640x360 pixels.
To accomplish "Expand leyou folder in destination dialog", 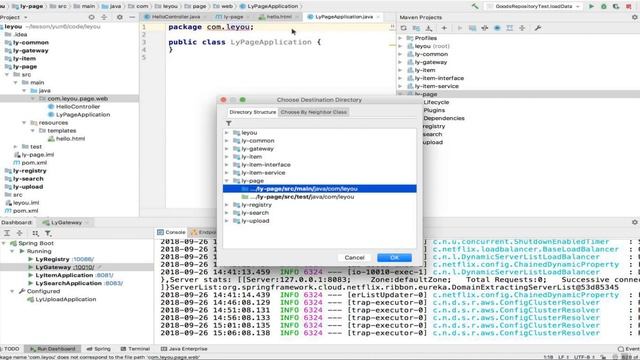I will click(x=227, y=133).
